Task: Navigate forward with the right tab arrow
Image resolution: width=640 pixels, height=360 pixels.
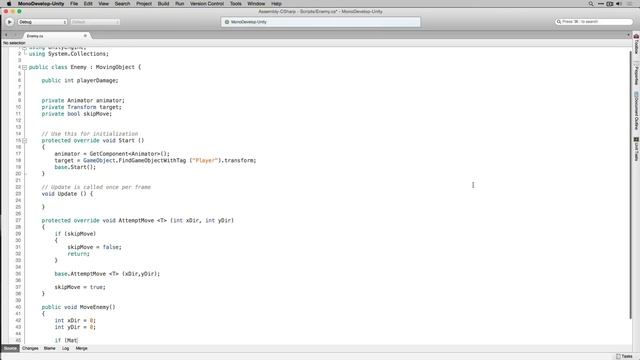Action: click(16, 36)
